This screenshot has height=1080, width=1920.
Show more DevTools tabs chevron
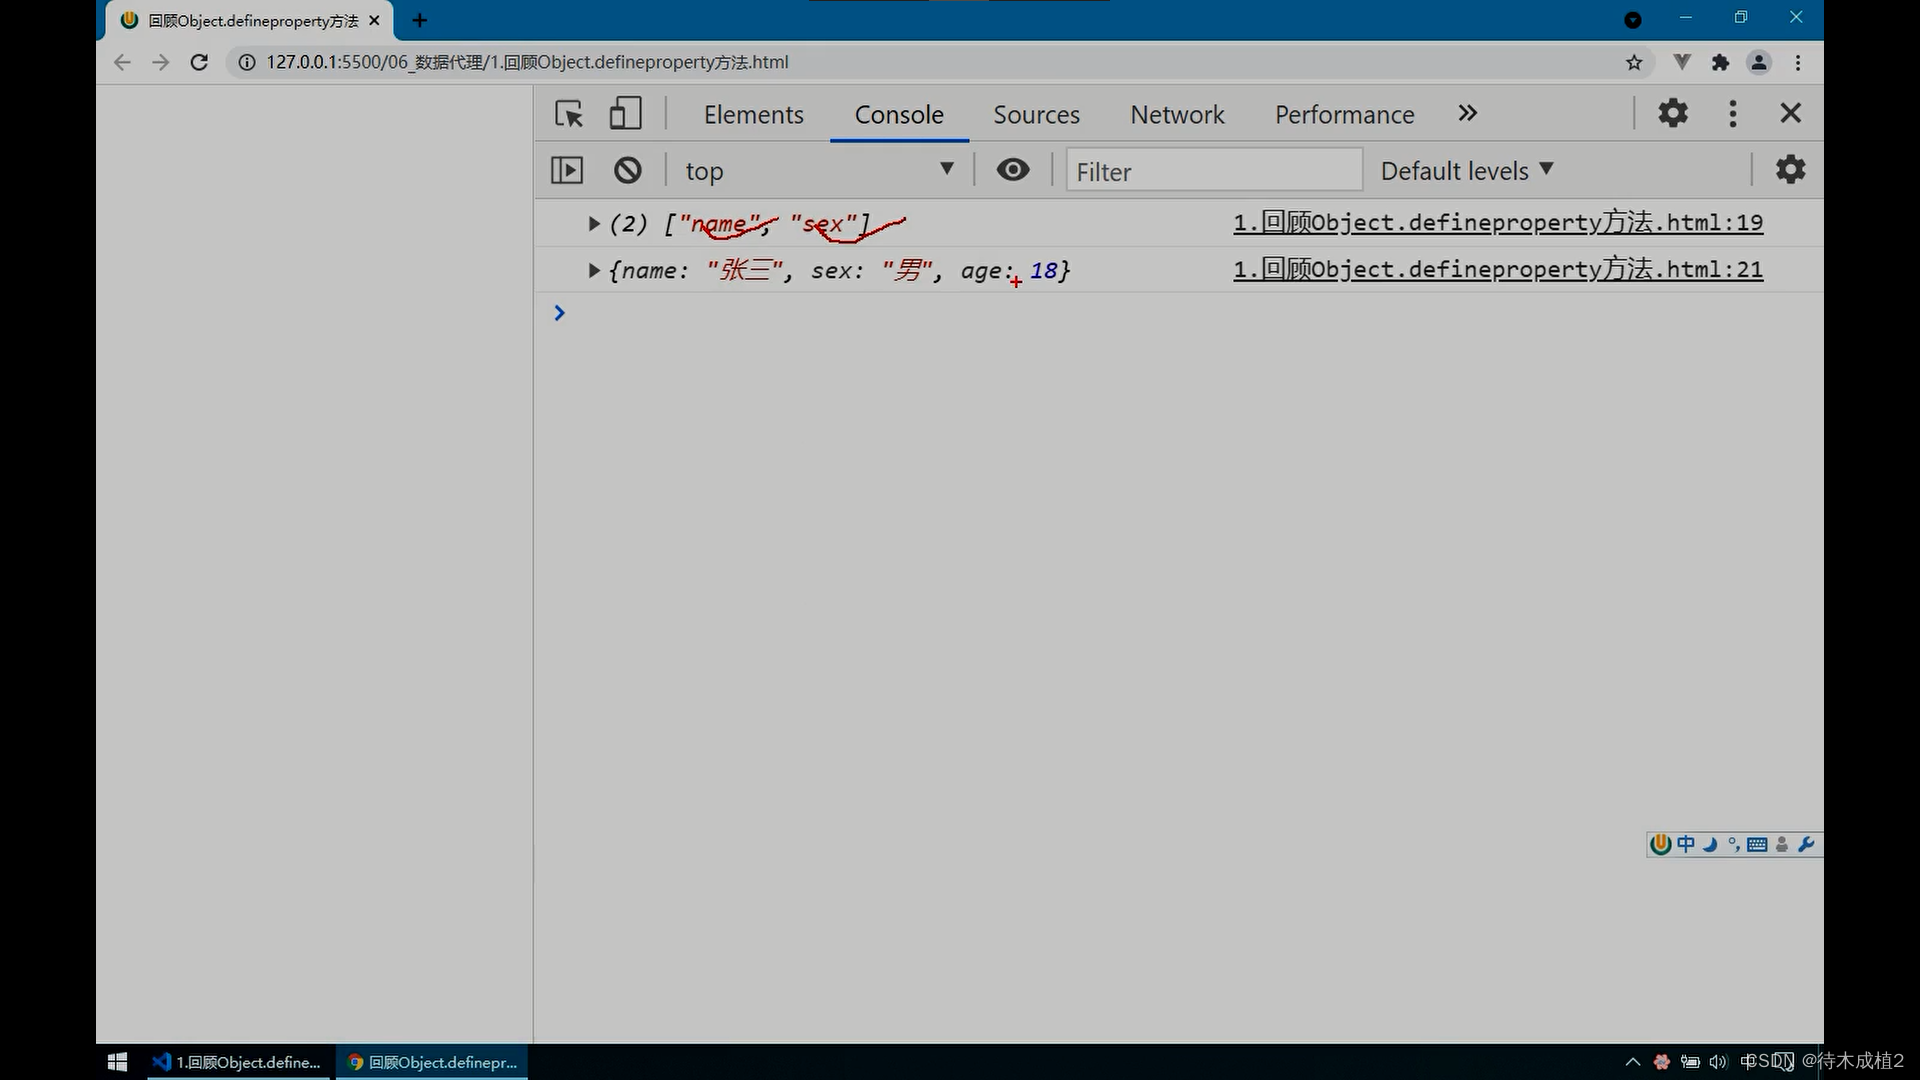tap(1467, 113)
